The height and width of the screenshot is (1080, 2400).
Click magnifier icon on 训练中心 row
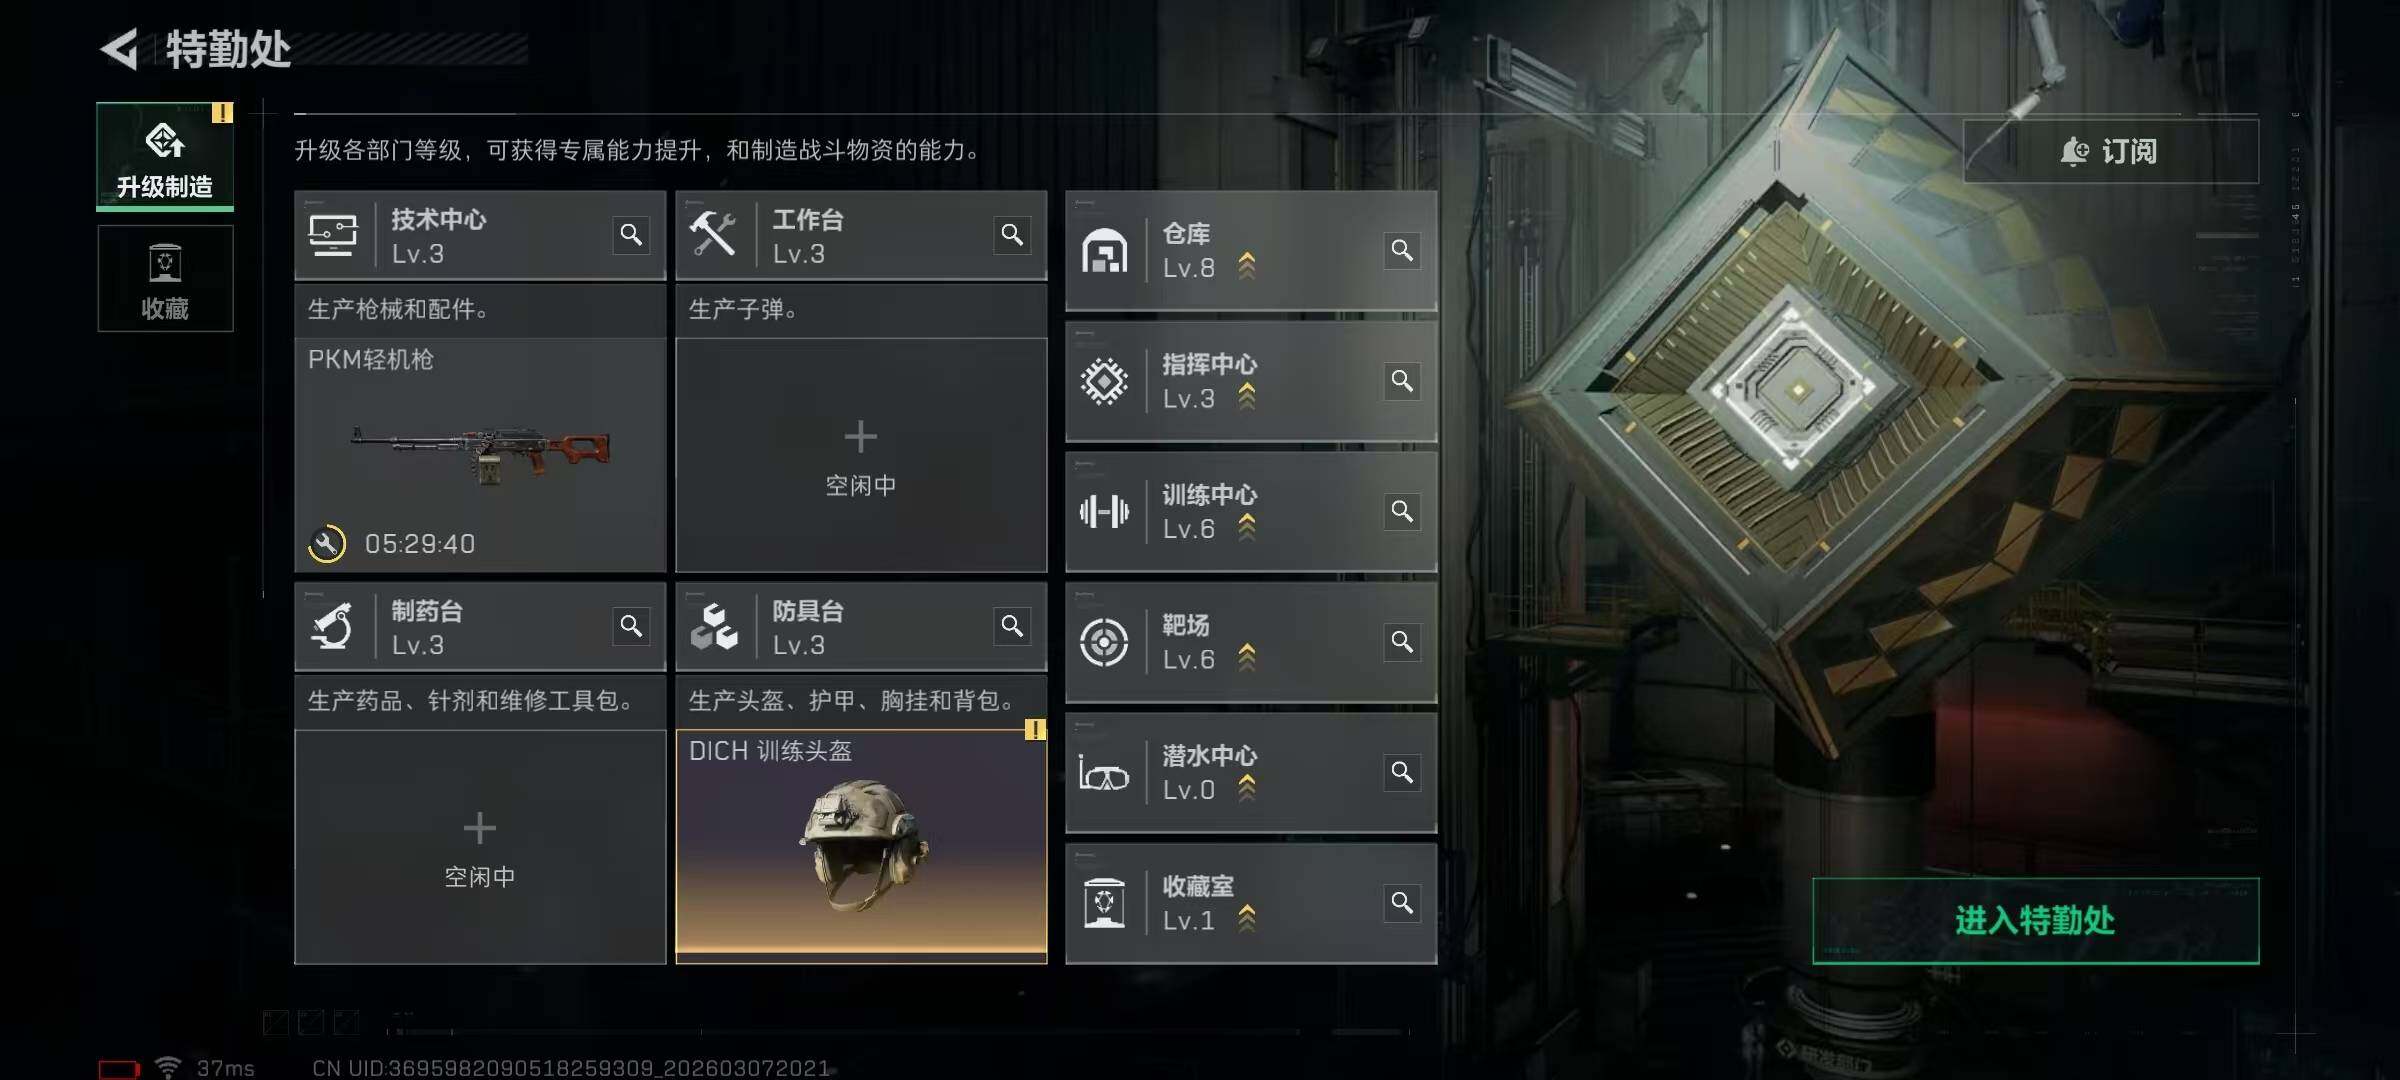pos(1402,511)
